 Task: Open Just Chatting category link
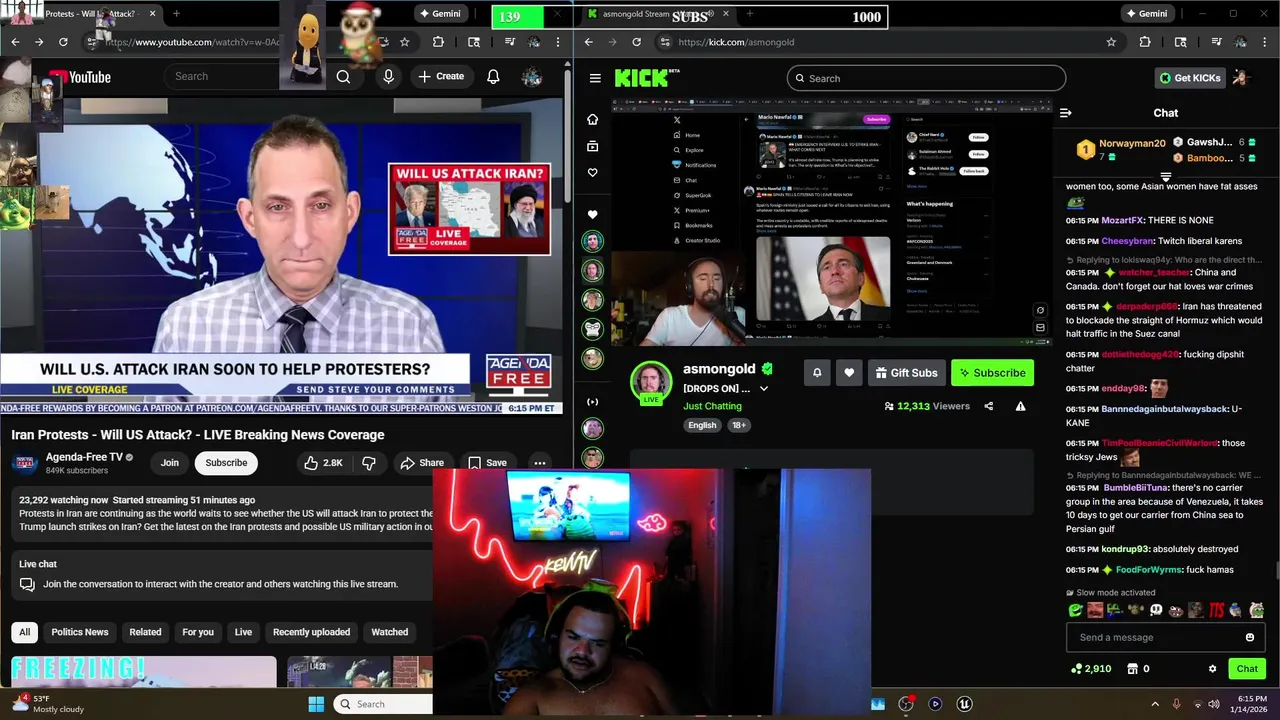(712, 406)
